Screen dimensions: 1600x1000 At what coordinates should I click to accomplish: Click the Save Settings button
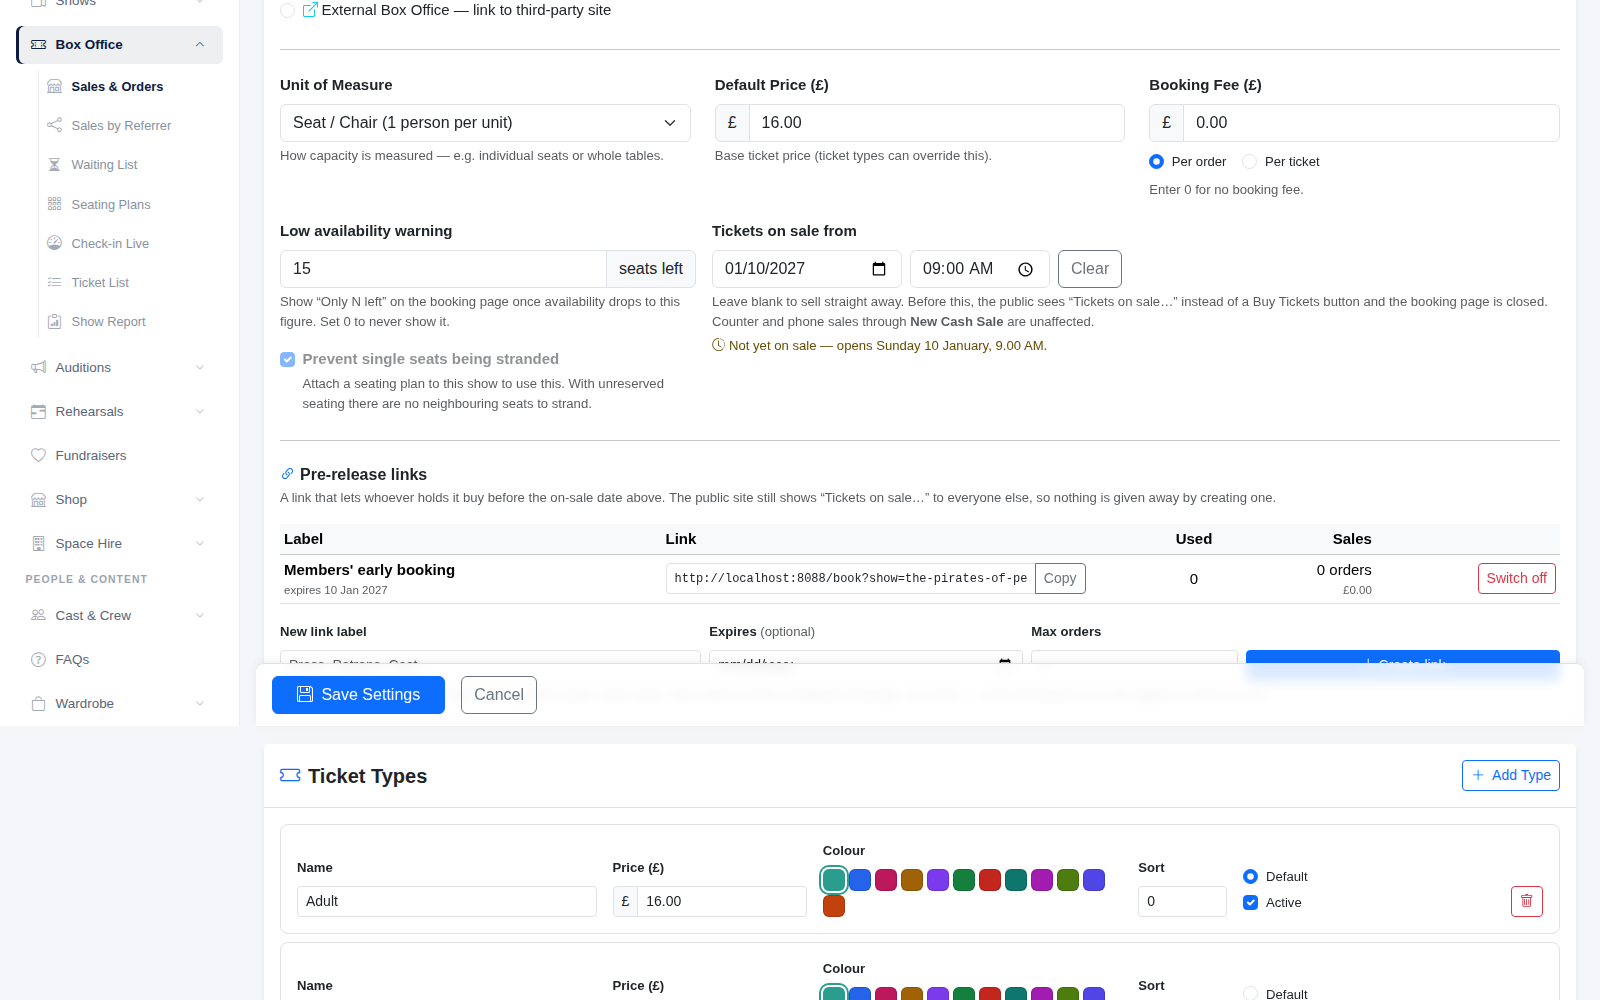[358, 695]
